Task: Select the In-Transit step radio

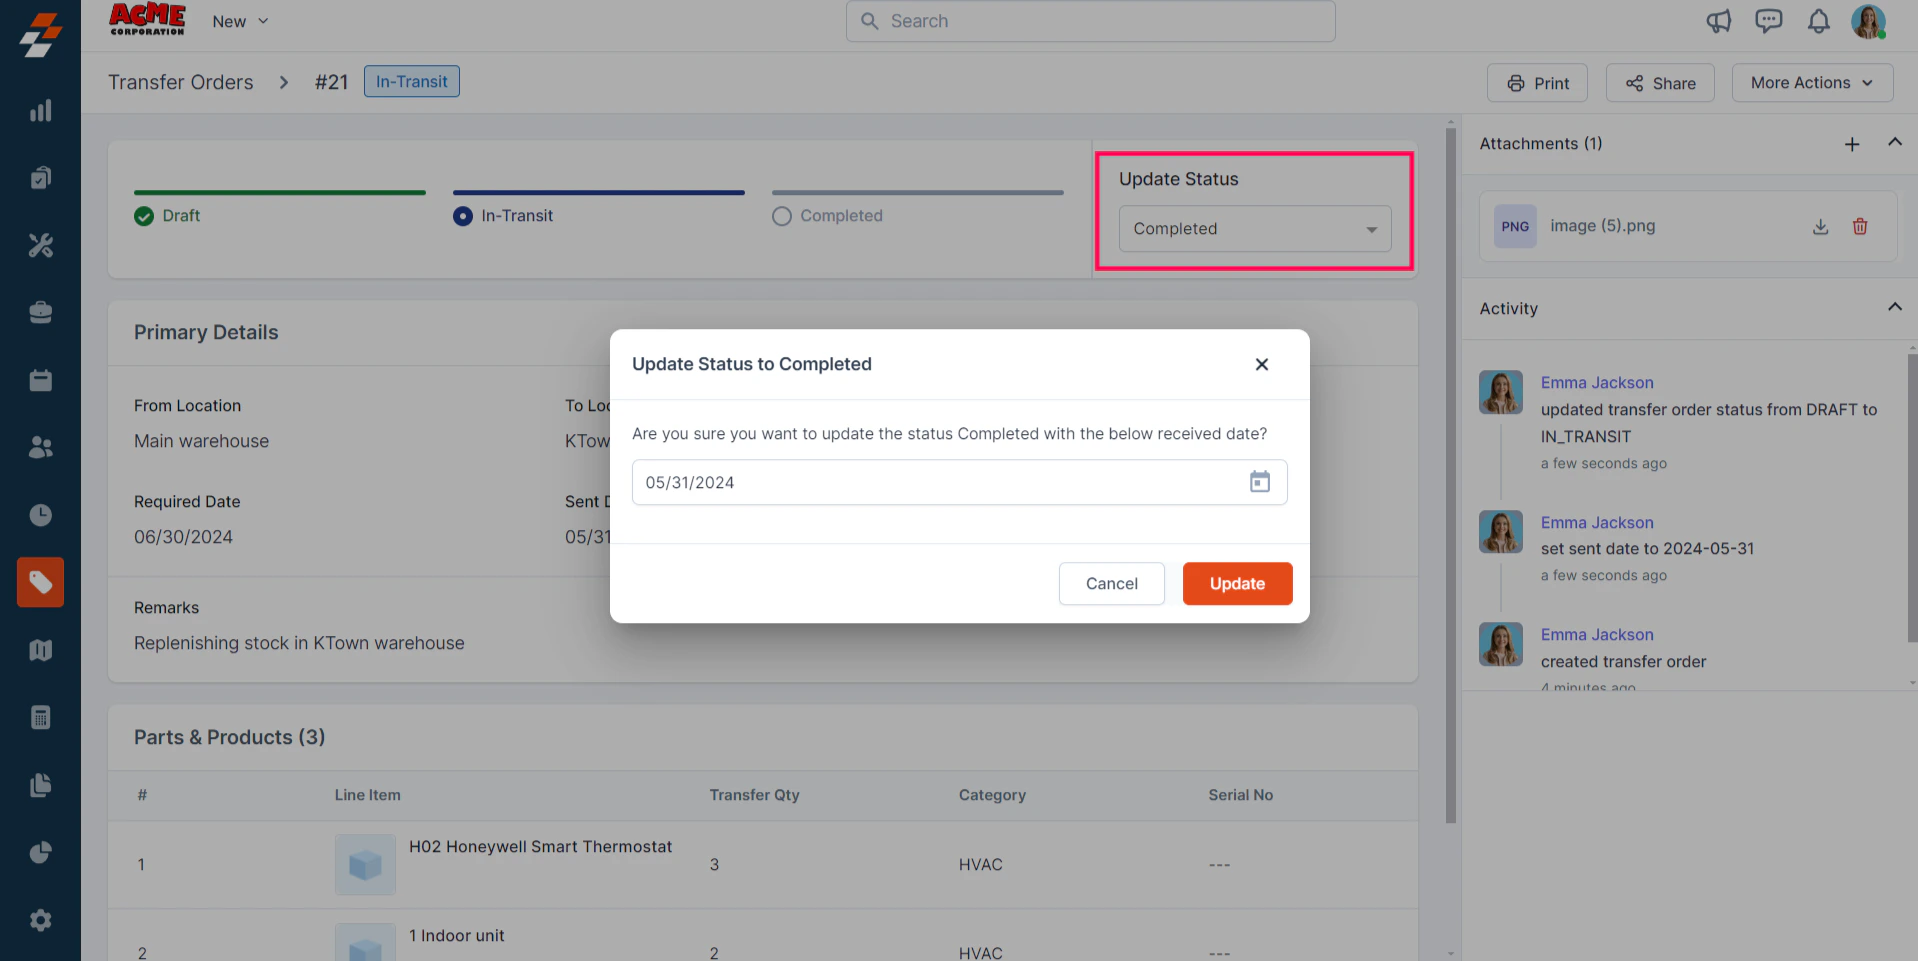Action: (462, 216)
